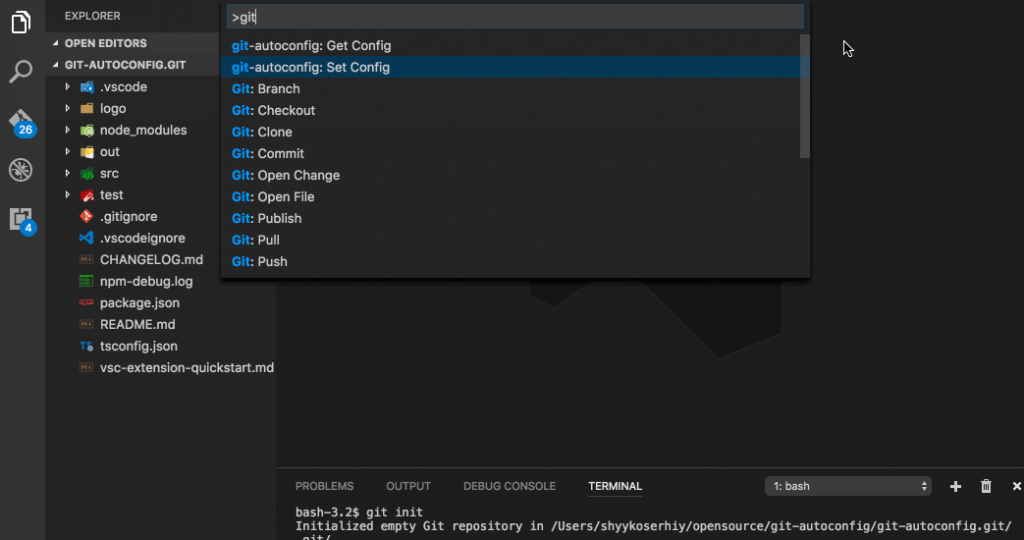Image resolution: width=1024 pixels, height=540 pixels.
Task: Run 'git-autoconfig: Set Config' command
Action: [511, 67]
